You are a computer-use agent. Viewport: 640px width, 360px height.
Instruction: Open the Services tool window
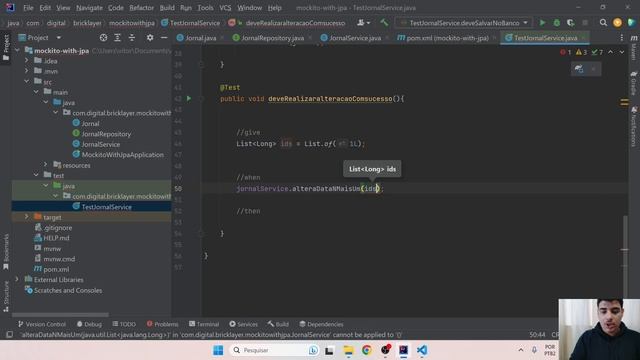coord(243,324)
